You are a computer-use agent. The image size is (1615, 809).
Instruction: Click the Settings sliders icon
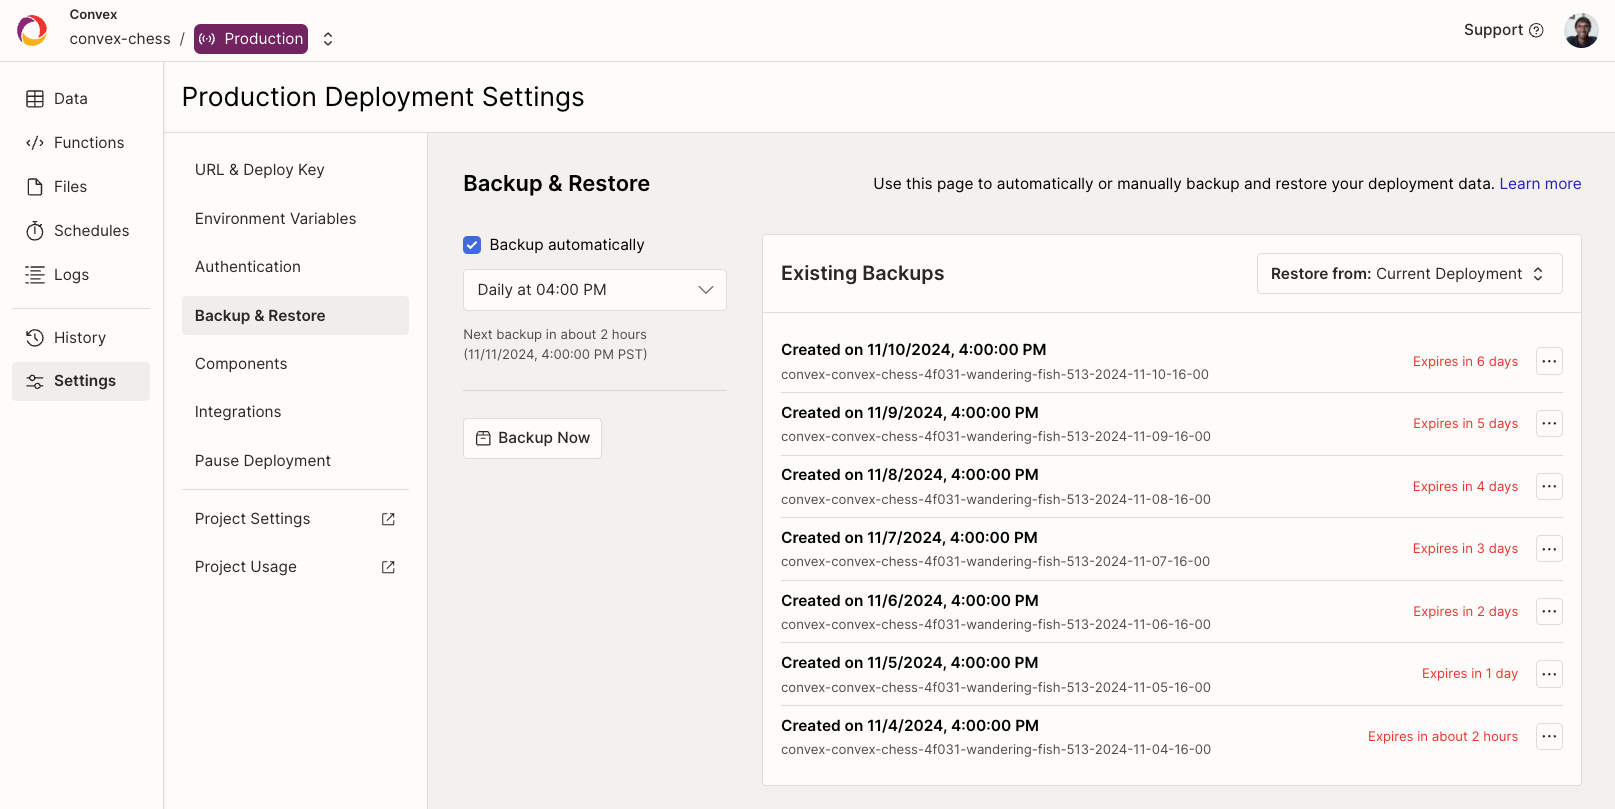(35, 381)
